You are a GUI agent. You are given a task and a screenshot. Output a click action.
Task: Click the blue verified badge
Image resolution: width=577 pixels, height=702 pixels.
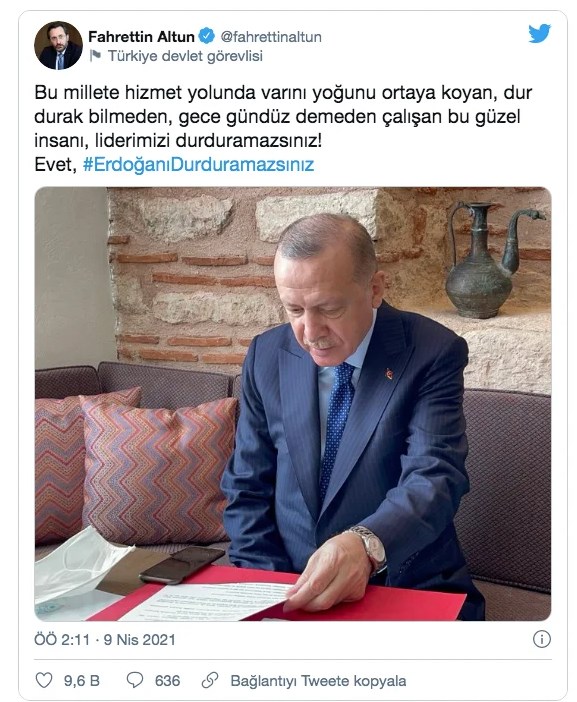pos(206,36)
